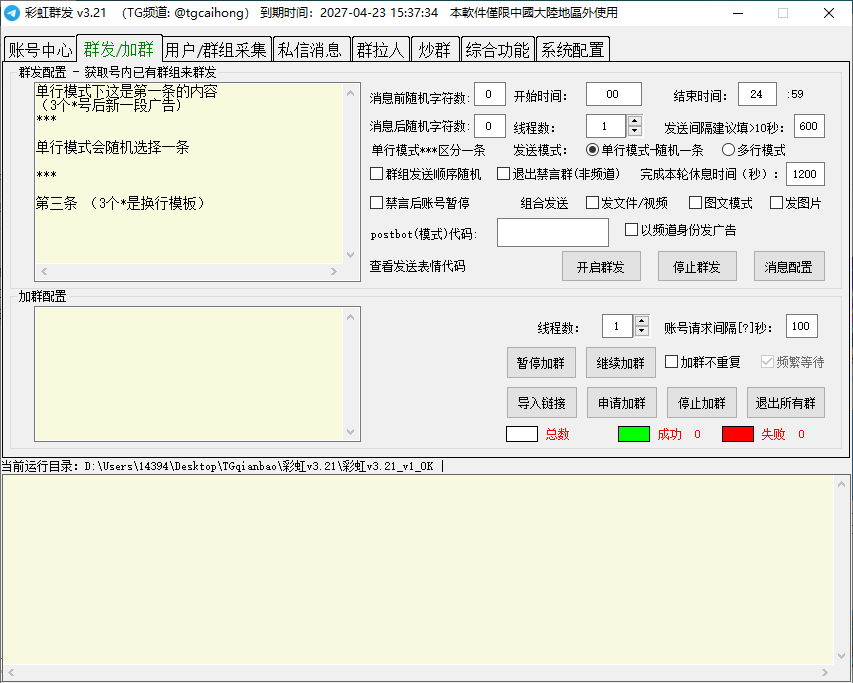The height and width of the screenshot is (683, 853).
Task: Decrease 群发 线程数 with down spinner arrow
Action: [634, 132]
